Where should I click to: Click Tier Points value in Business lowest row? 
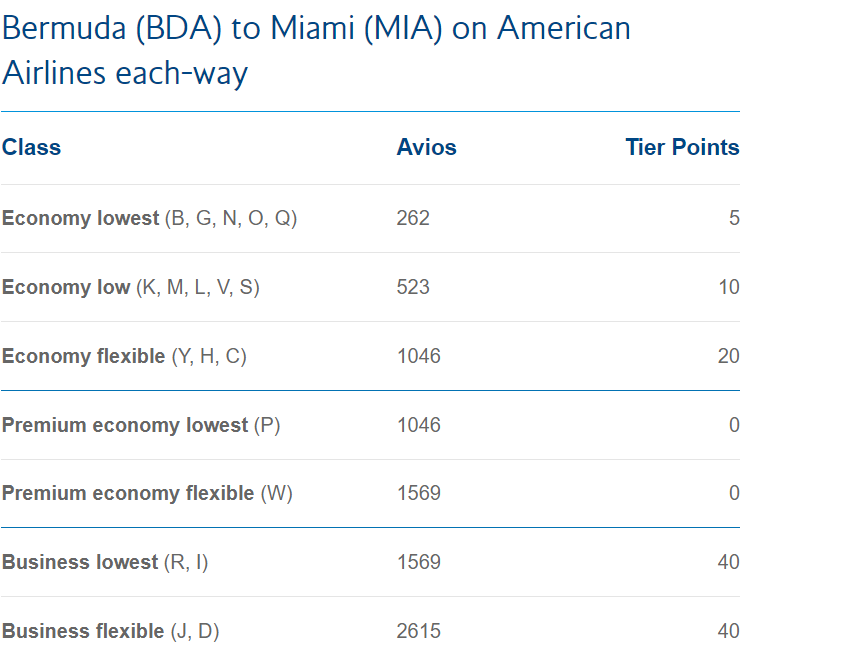pyautogui.click(x=729, y=562)
